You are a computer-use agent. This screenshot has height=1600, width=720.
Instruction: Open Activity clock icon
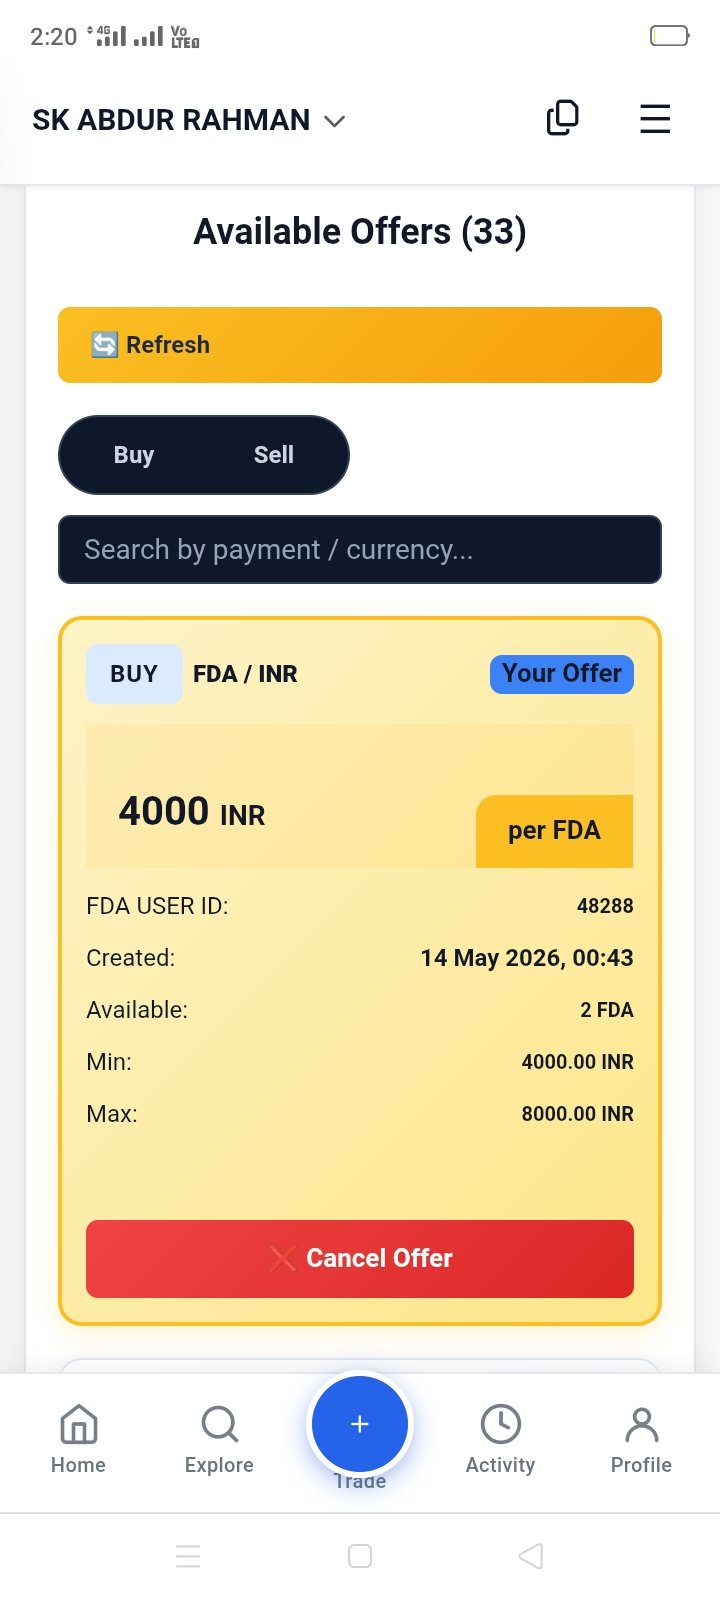(500, 1424)
